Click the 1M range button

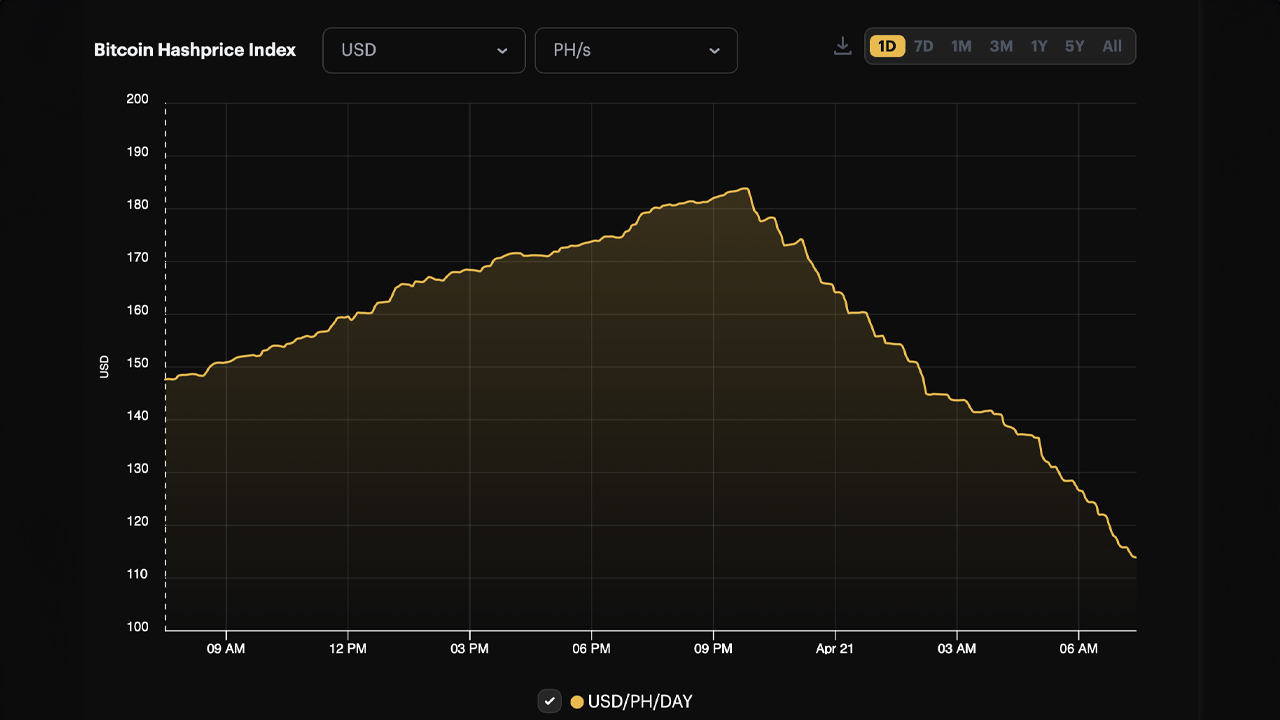[x=961, y=45]
